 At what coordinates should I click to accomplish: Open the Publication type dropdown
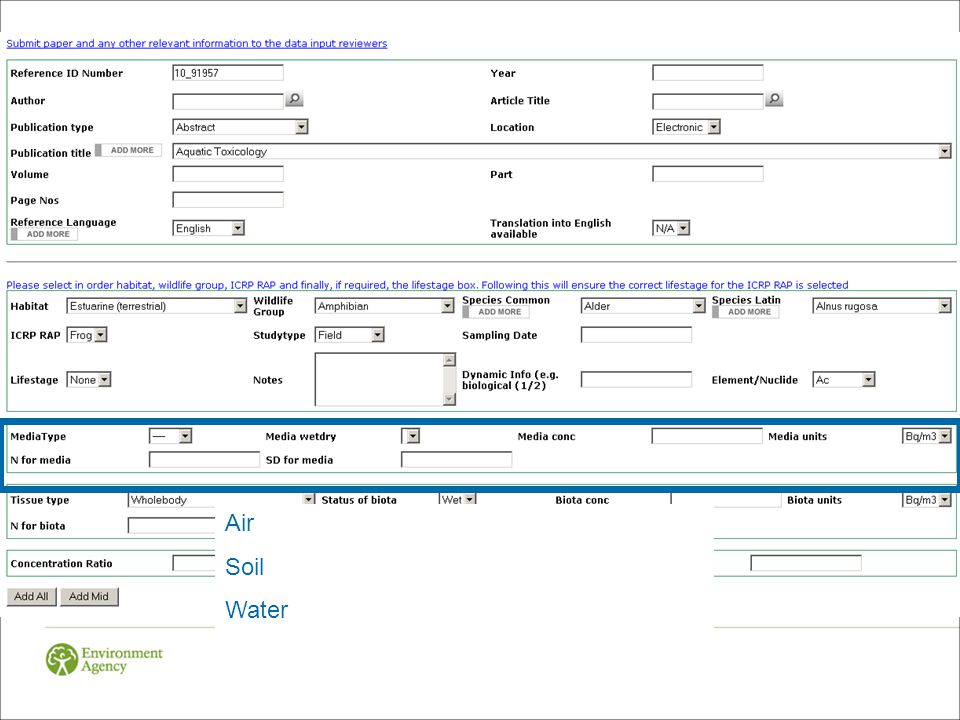click(x=240, y=127)
